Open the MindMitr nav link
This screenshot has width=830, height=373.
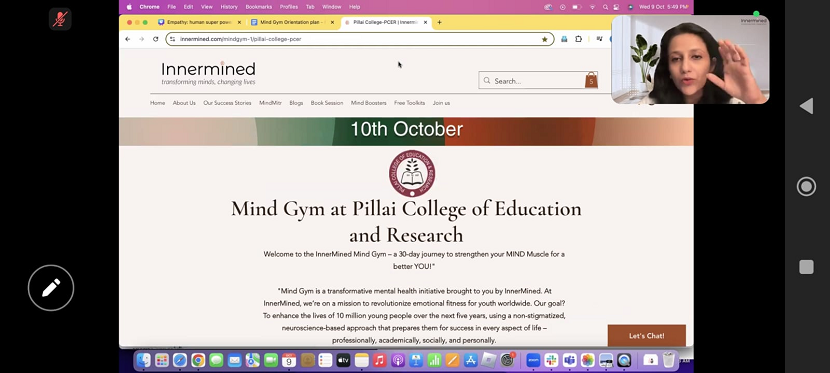[x=270, y=103]
